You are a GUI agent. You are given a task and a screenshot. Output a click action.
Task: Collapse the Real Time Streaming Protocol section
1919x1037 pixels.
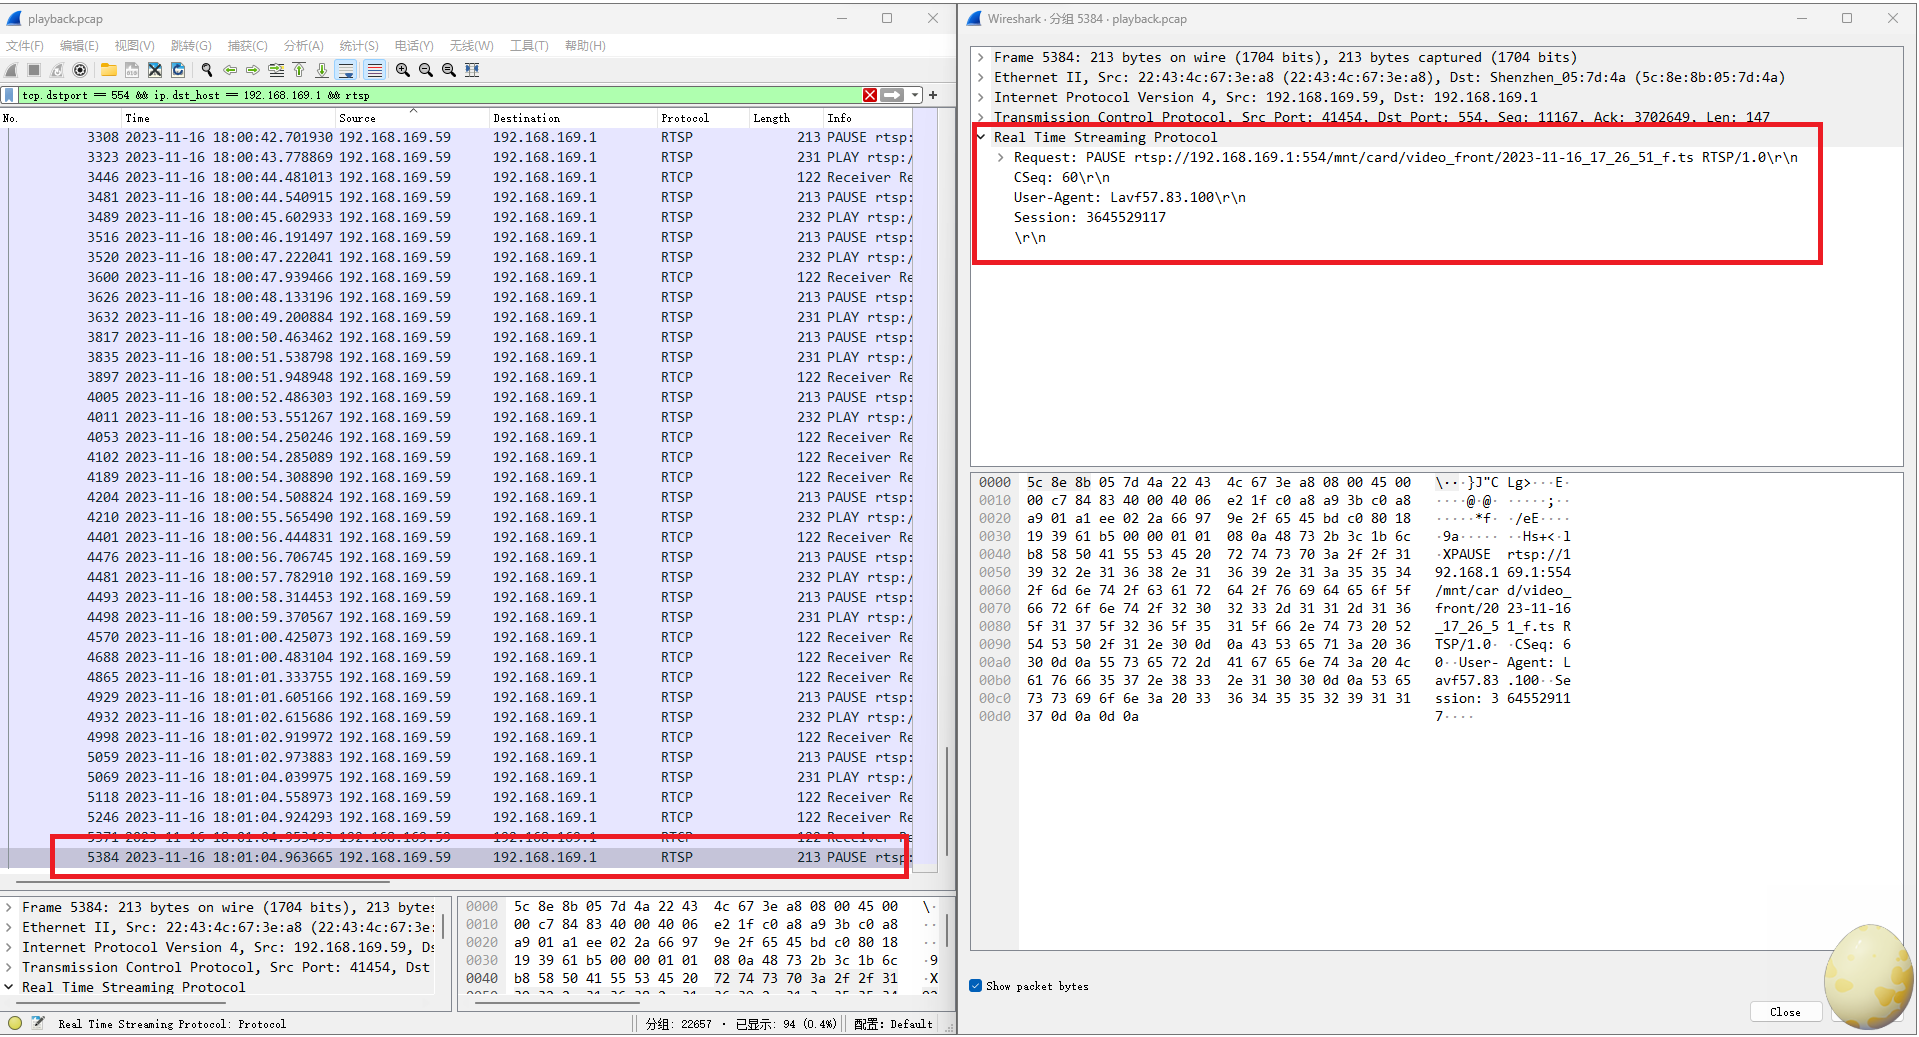(x=981, y=137)
